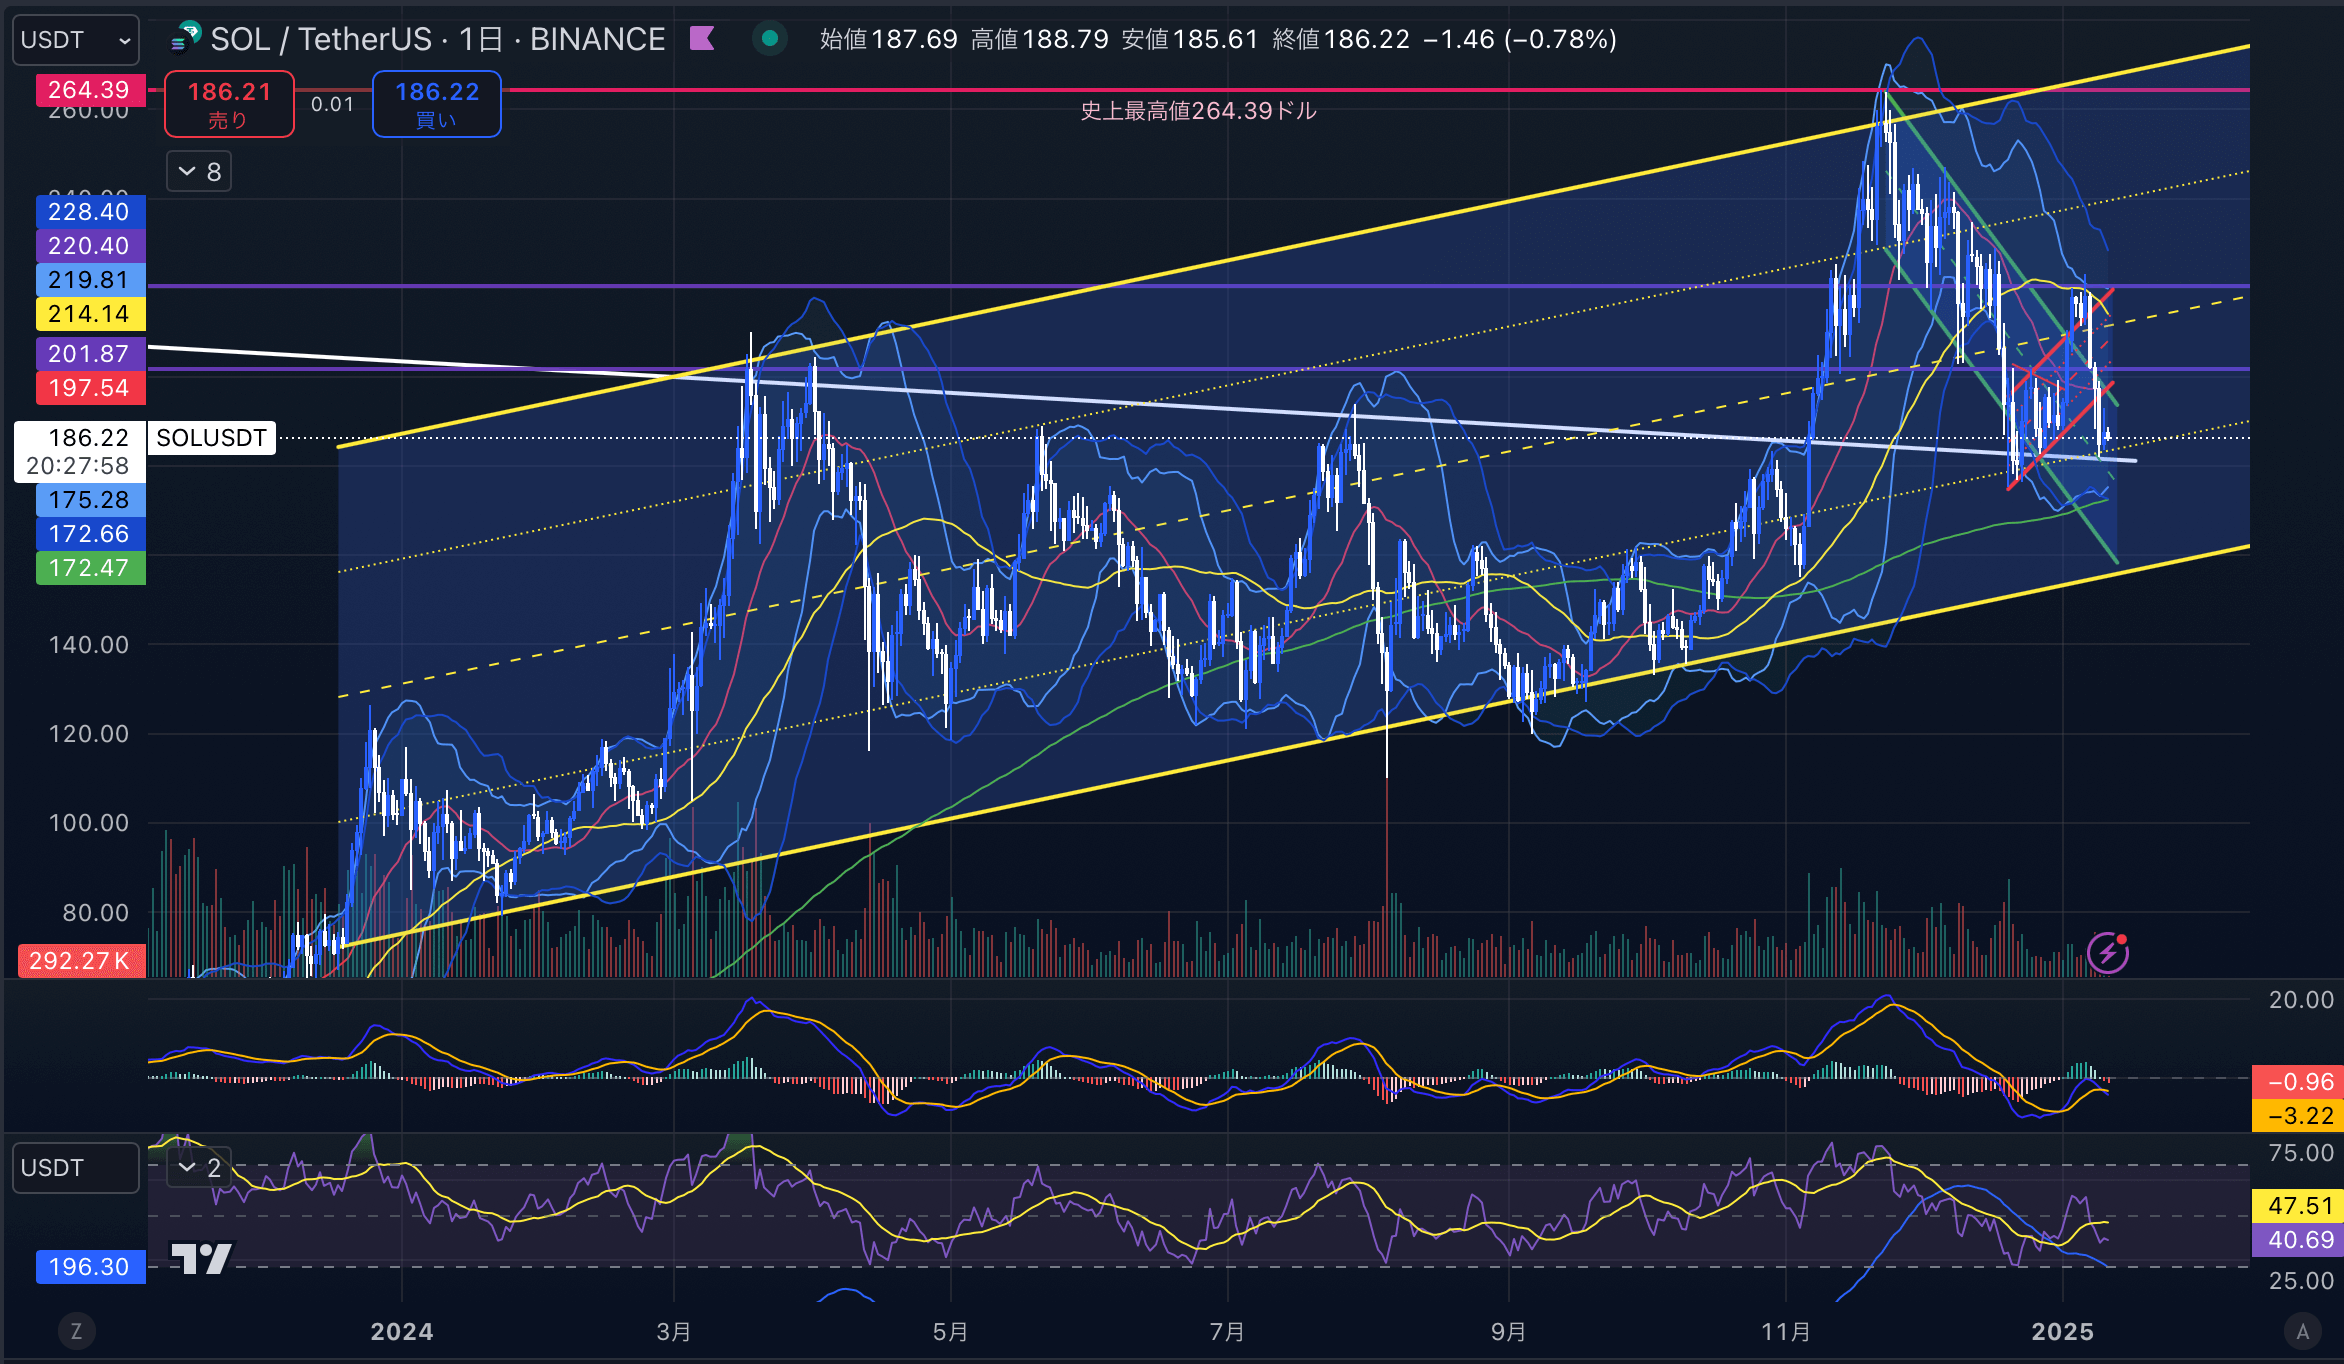The image size is (2344, 1364).
Task: Click the SOLUSDT price line label
Action: click(211, 438)
